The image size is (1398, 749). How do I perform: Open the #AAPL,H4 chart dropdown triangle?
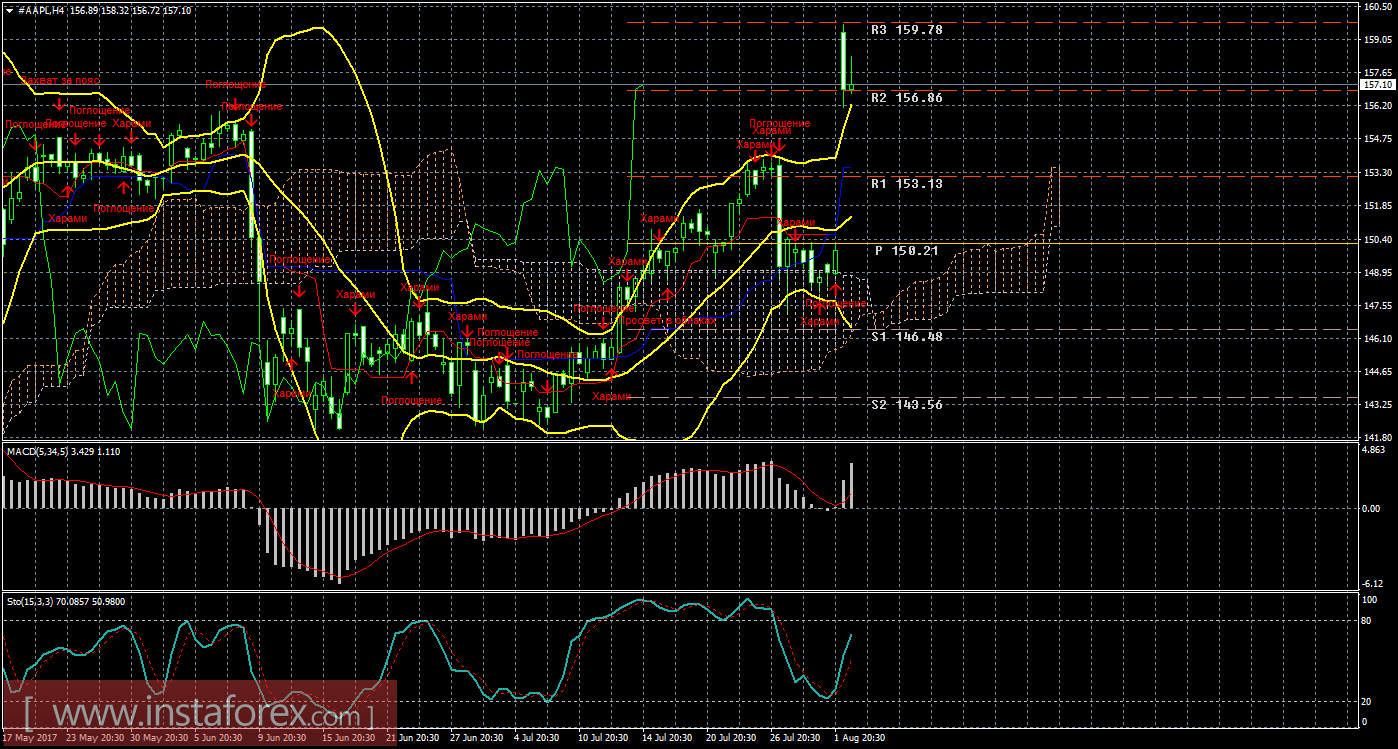9,9
